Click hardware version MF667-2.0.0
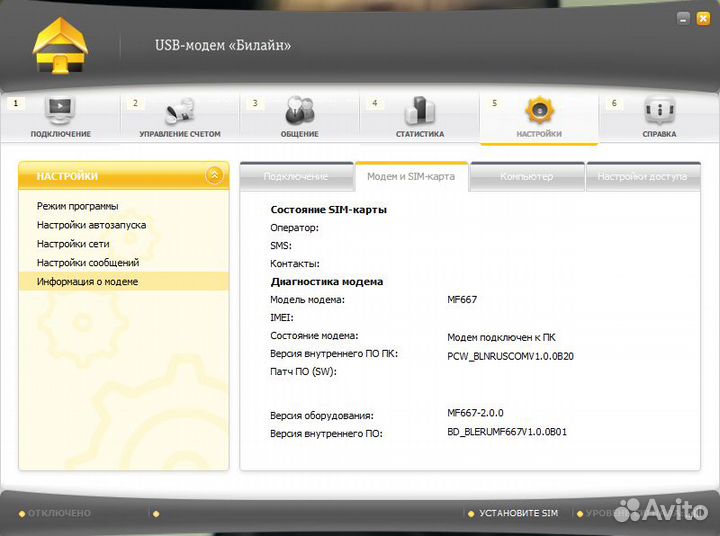This screenshot has height=536, width=720. click(475, 413)
